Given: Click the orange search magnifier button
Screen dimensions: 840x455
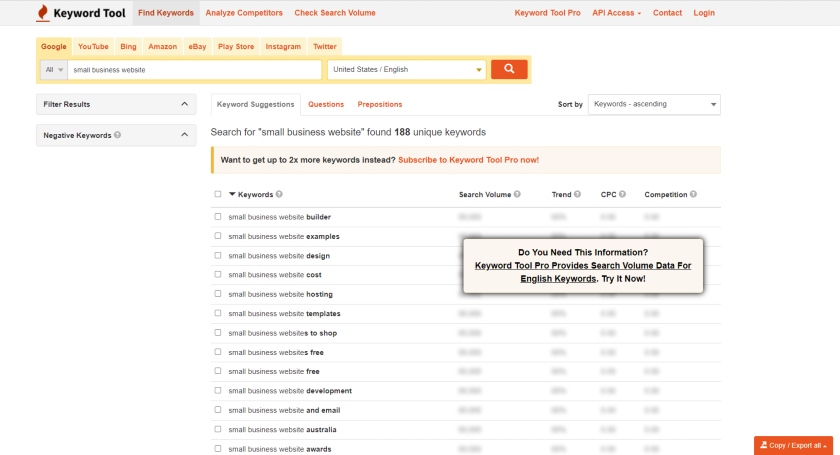Looking at the screenshot, I should [x=509, y=69].
